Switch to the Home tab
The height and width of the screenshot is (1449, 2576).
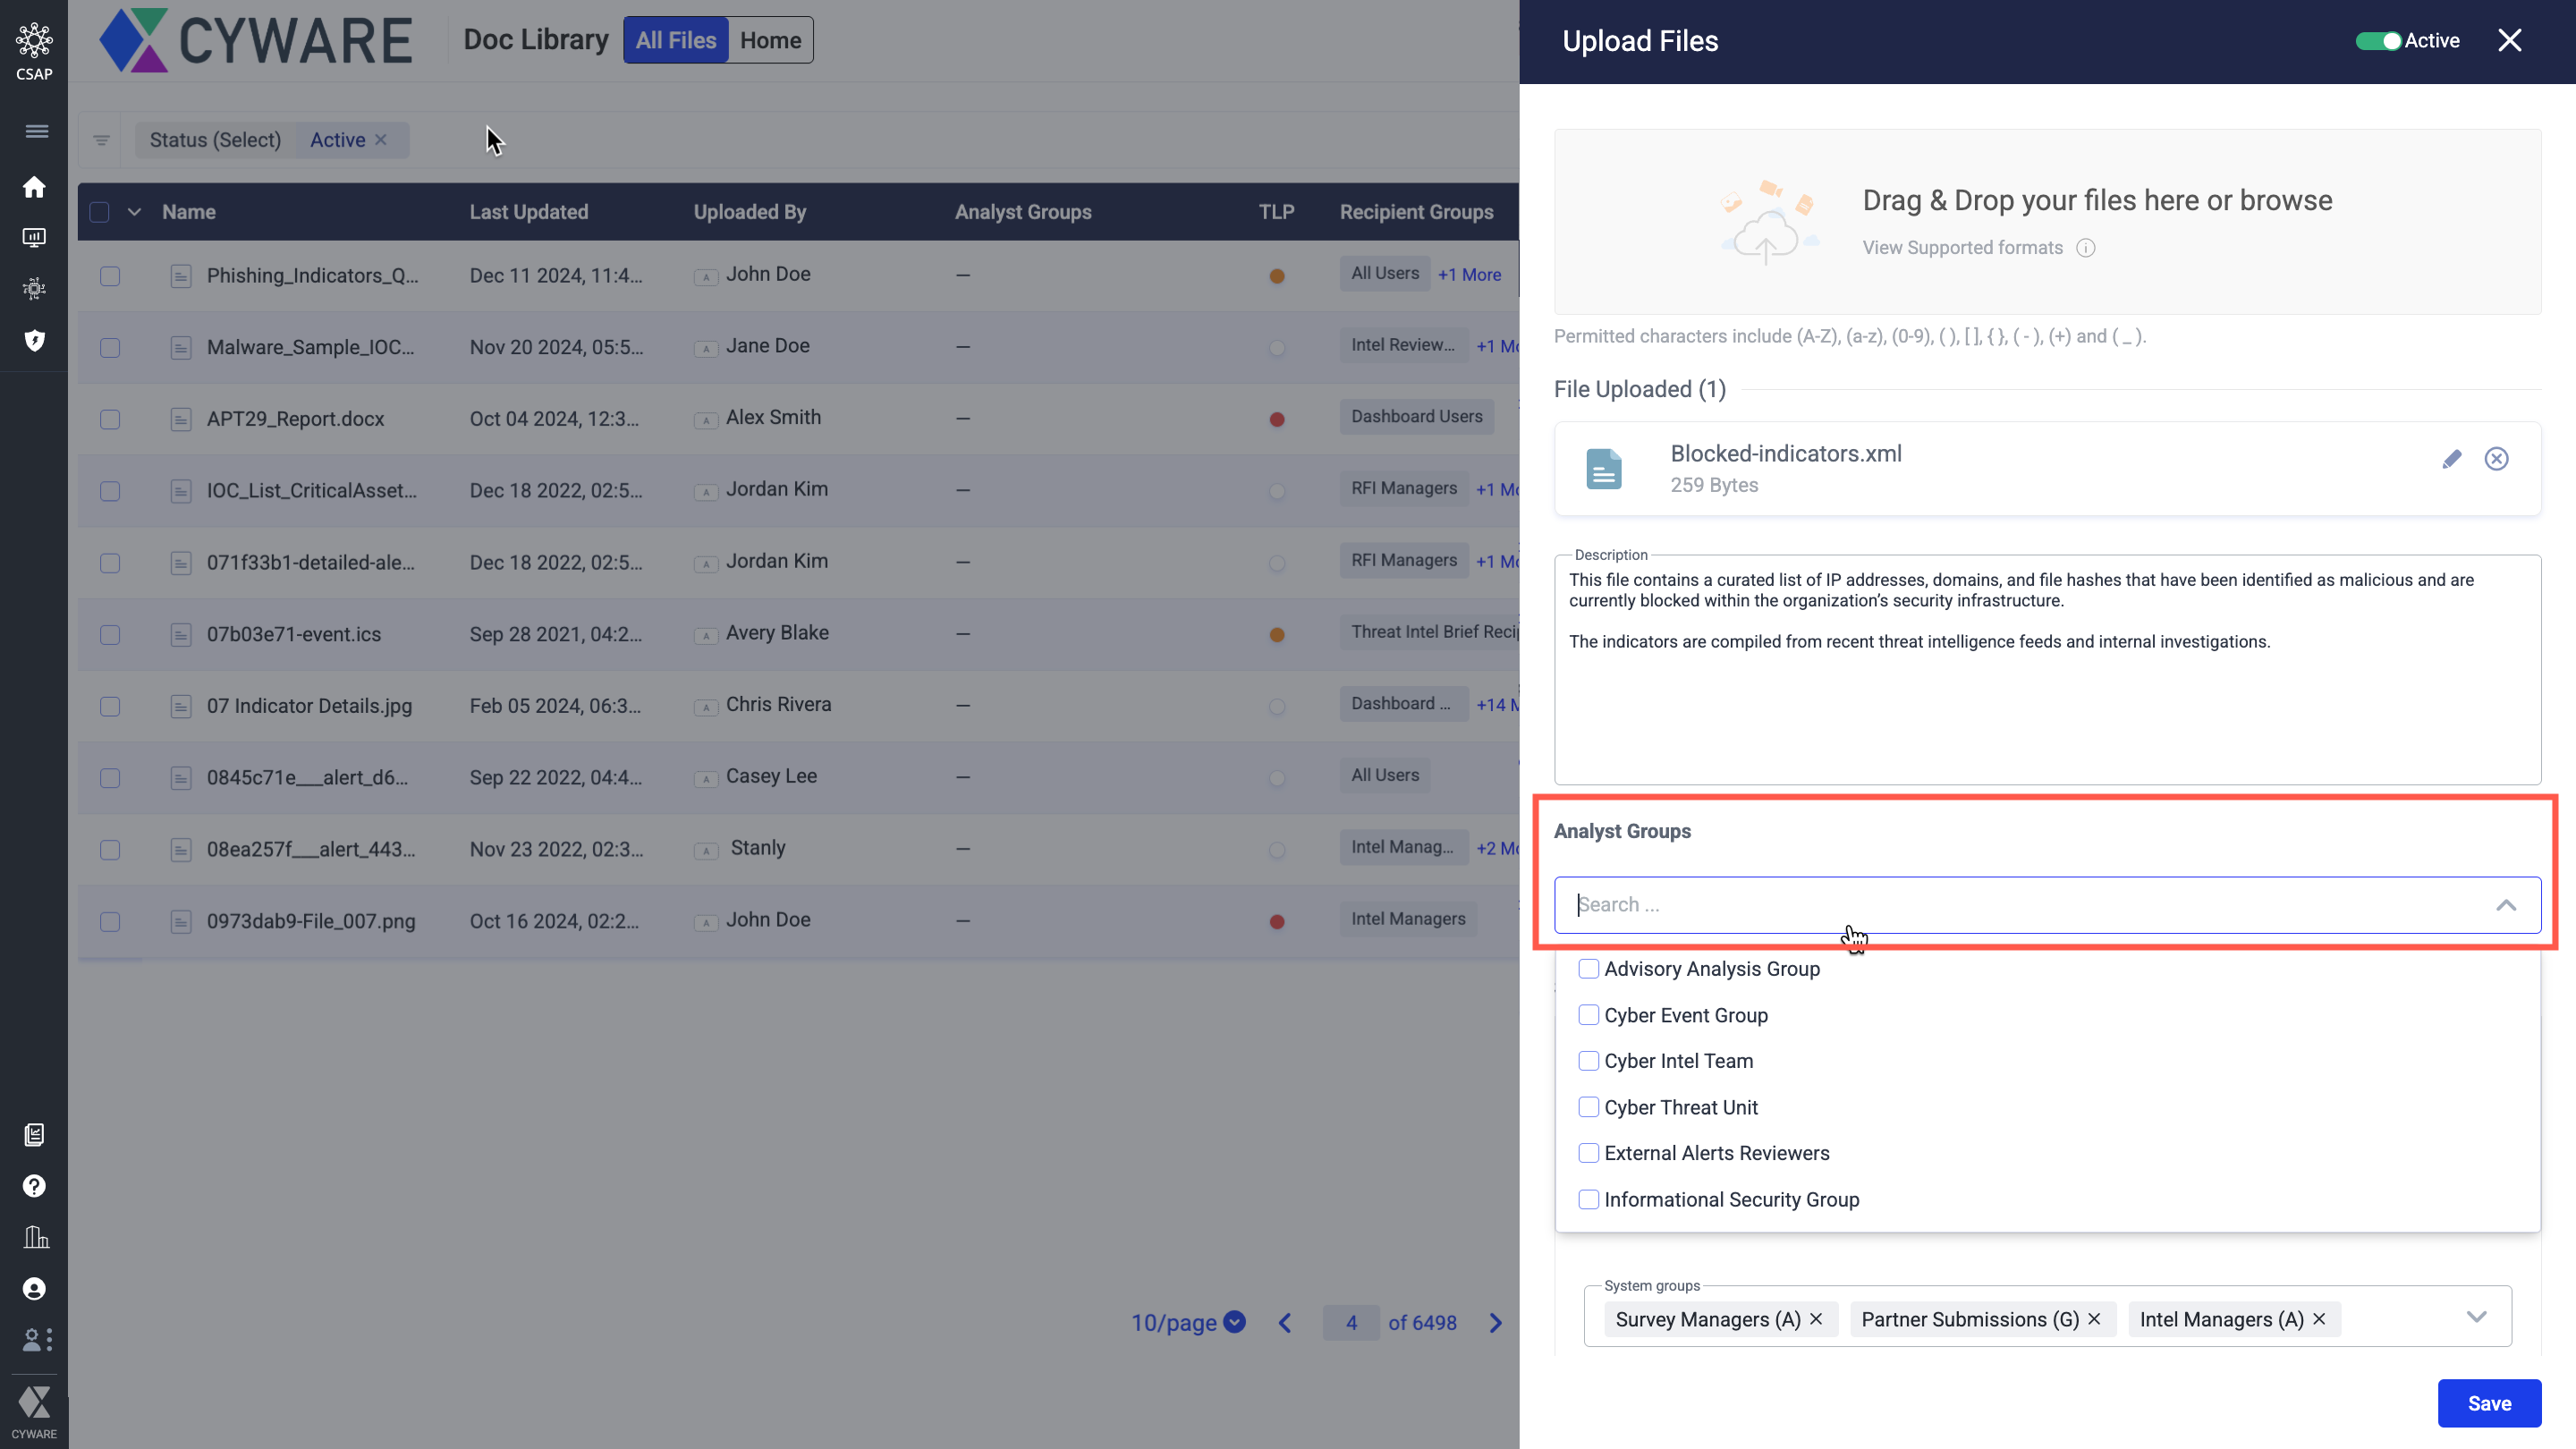[770, 40]
